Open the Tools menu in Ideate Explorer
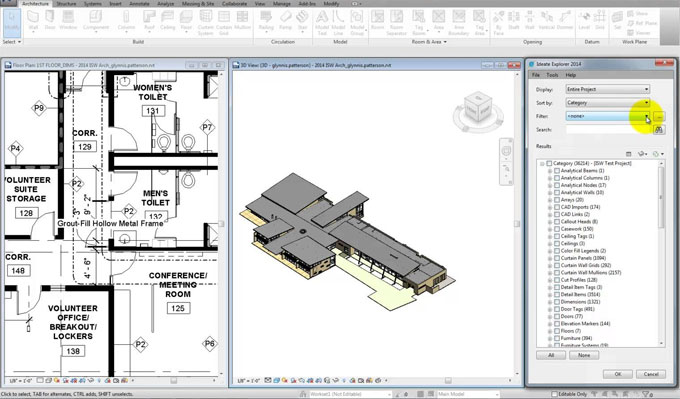This screenshot has width=680, height=399. click(552, 75)
